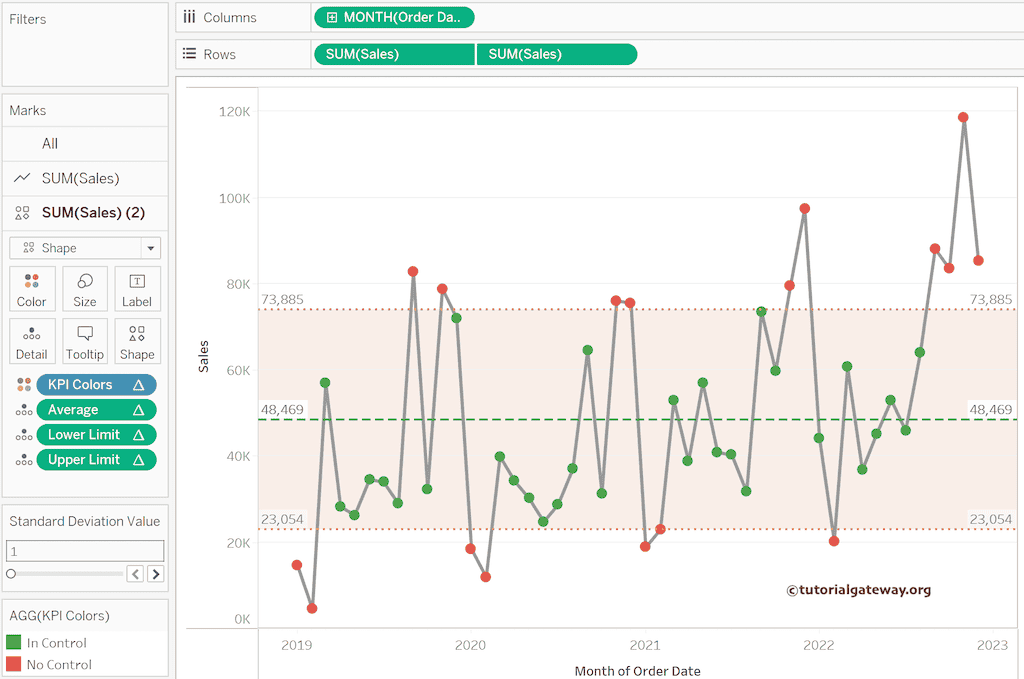The width and height of the screenshot is (1024, 679).
Task: Open the Label marks card
Action: (137, 289)
